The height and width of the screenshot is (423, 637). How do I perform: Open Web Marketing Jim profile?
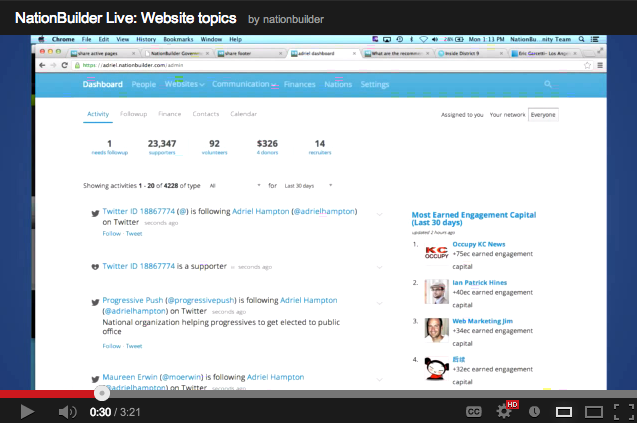(x=483, y=321)
